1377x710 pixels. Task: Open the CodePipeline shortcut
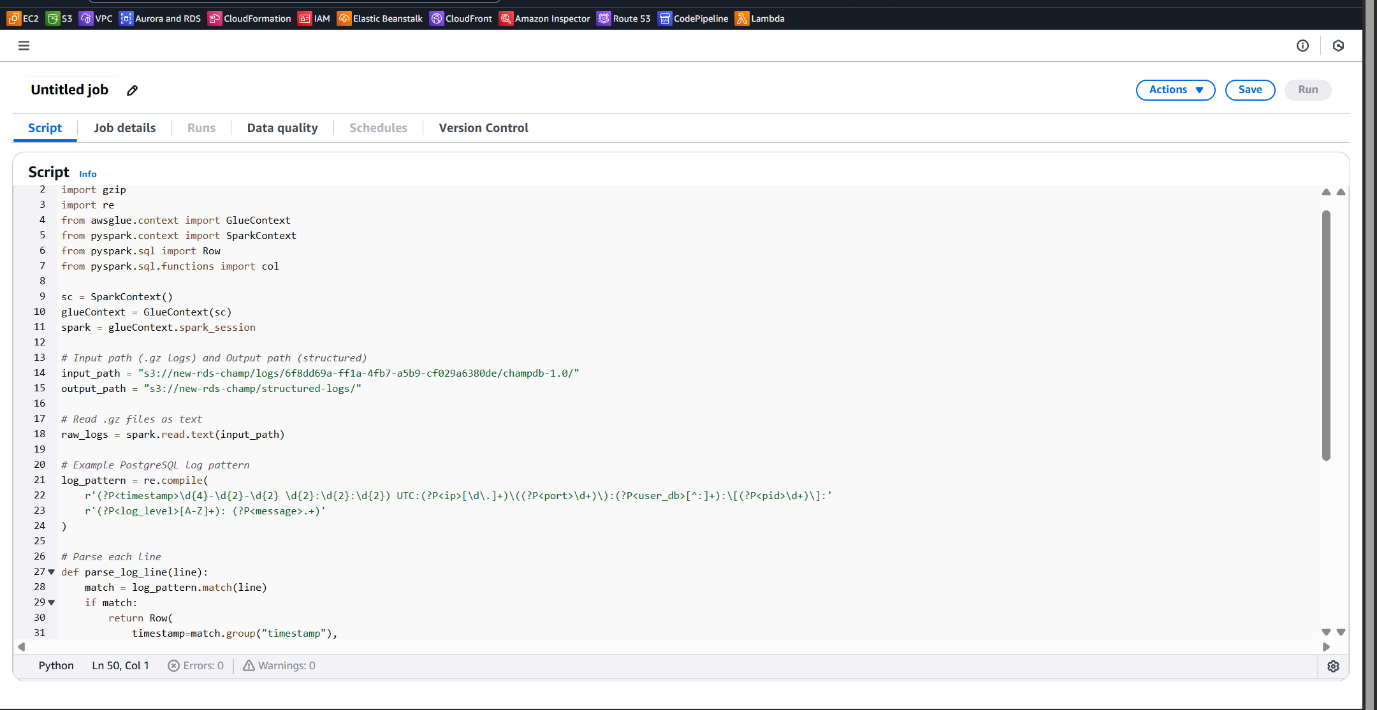tap(694, 18)
